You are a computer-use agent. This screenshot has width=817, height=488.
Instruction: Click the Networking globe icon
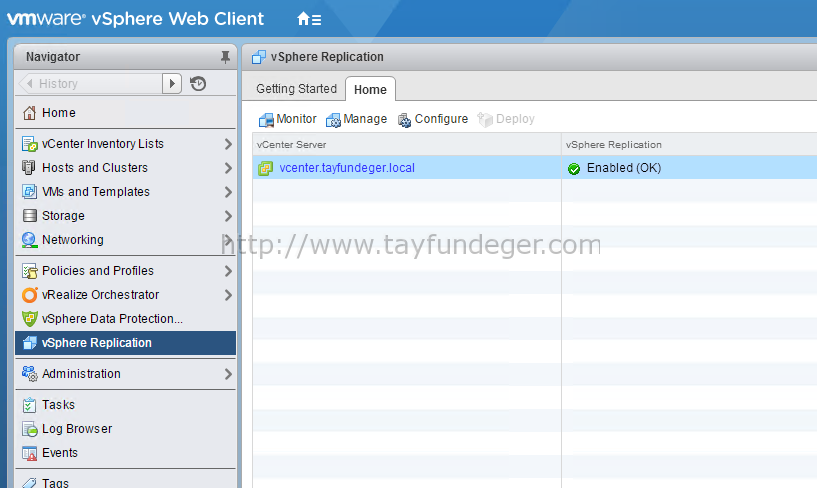pos(29,240)
